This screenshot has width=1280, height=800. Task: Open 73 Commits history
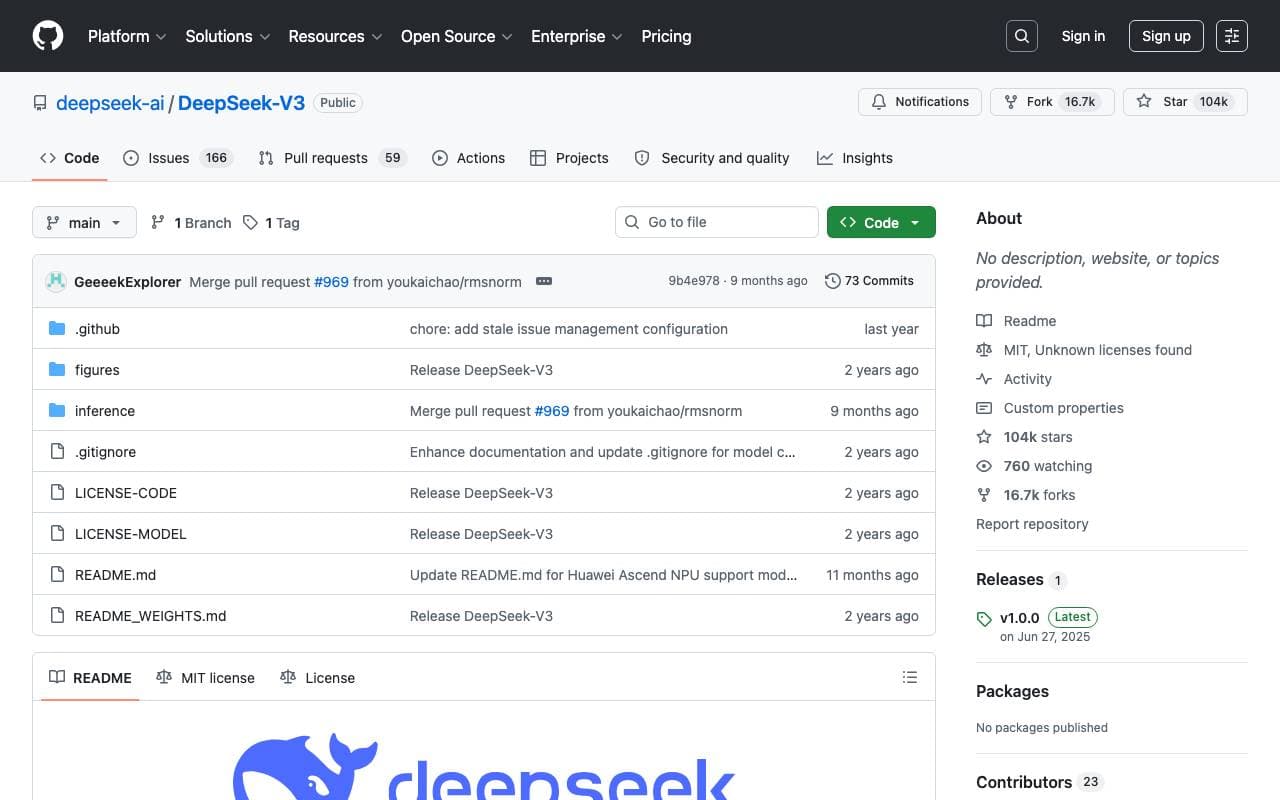click(x=869, y=281)
